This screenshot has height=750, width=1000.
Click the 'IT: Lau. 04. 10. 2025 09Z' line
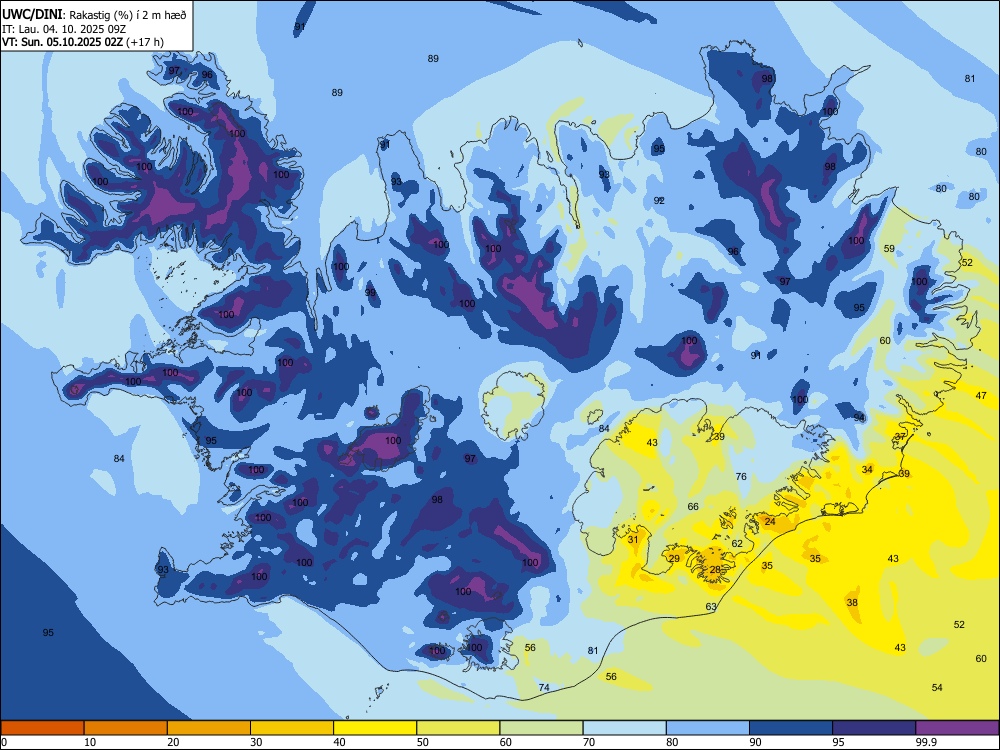(64, 29)
